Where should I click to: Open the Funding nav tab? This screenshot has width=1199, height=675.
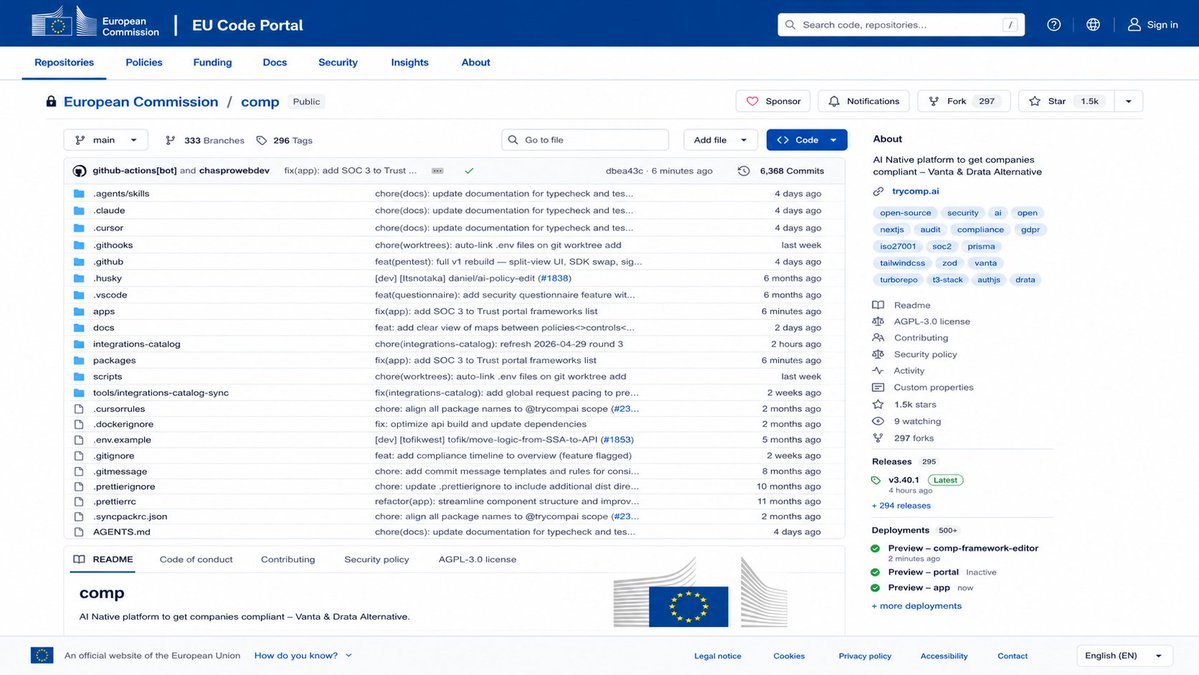(x=213, y=63)
